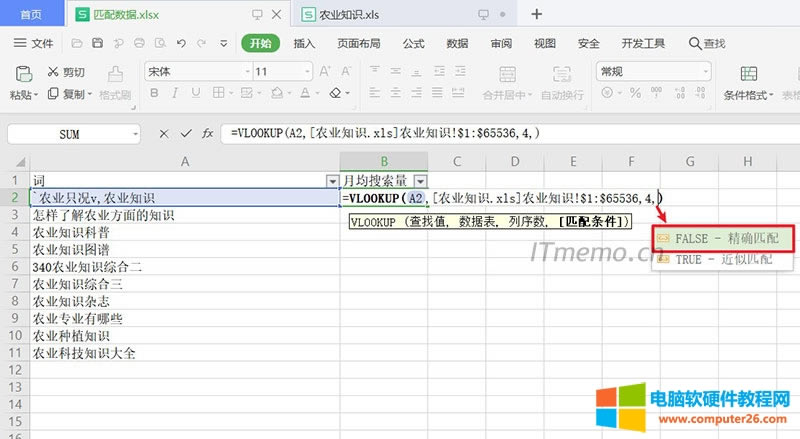Click the fx insert function icon
800x439 pixels.
pyautogui.click(x=207, y=134)
